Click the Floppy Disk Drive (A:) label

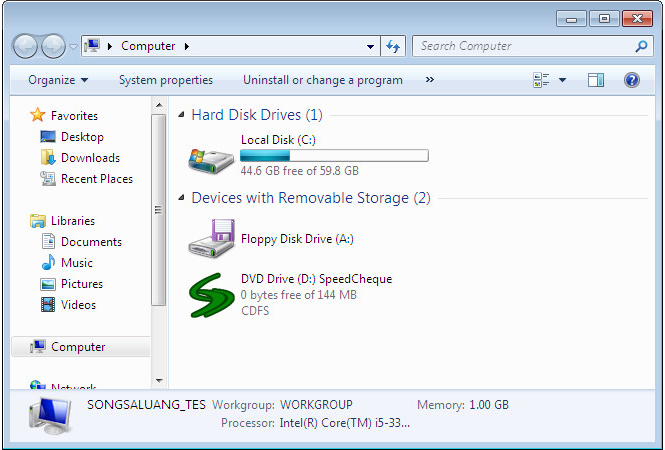point(297,239)
